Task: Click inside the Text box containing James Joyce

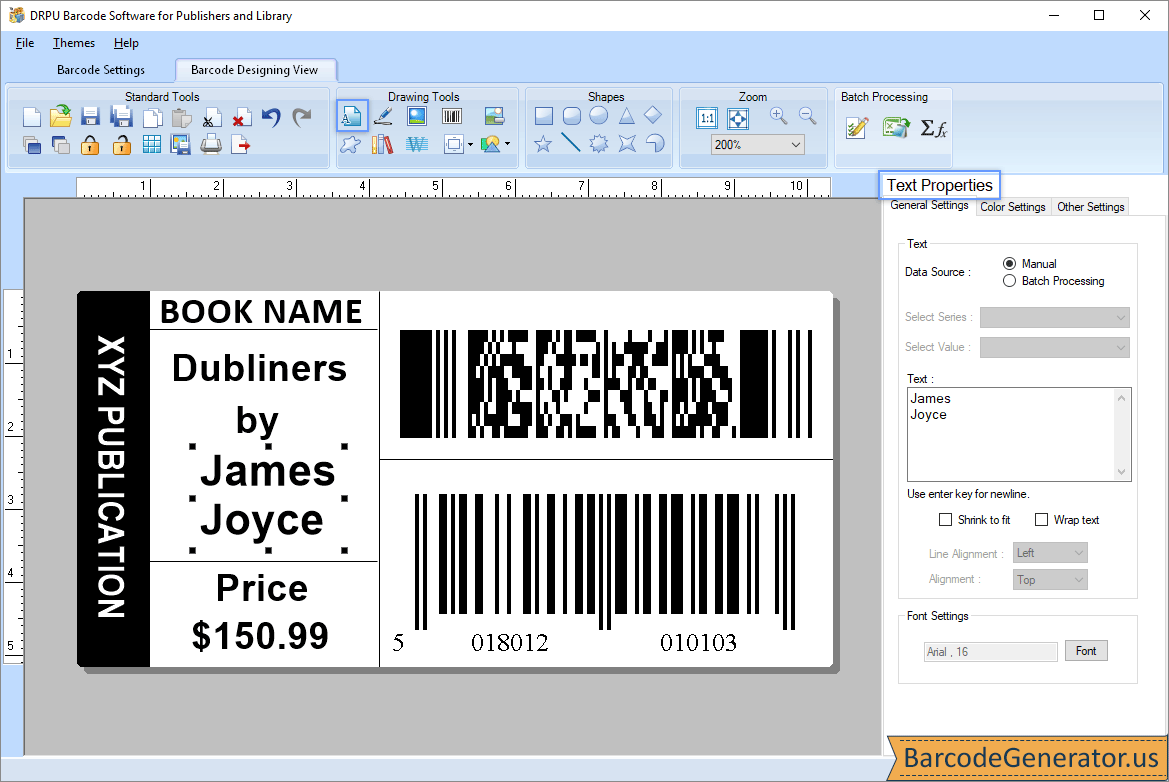Action: 1019,434
